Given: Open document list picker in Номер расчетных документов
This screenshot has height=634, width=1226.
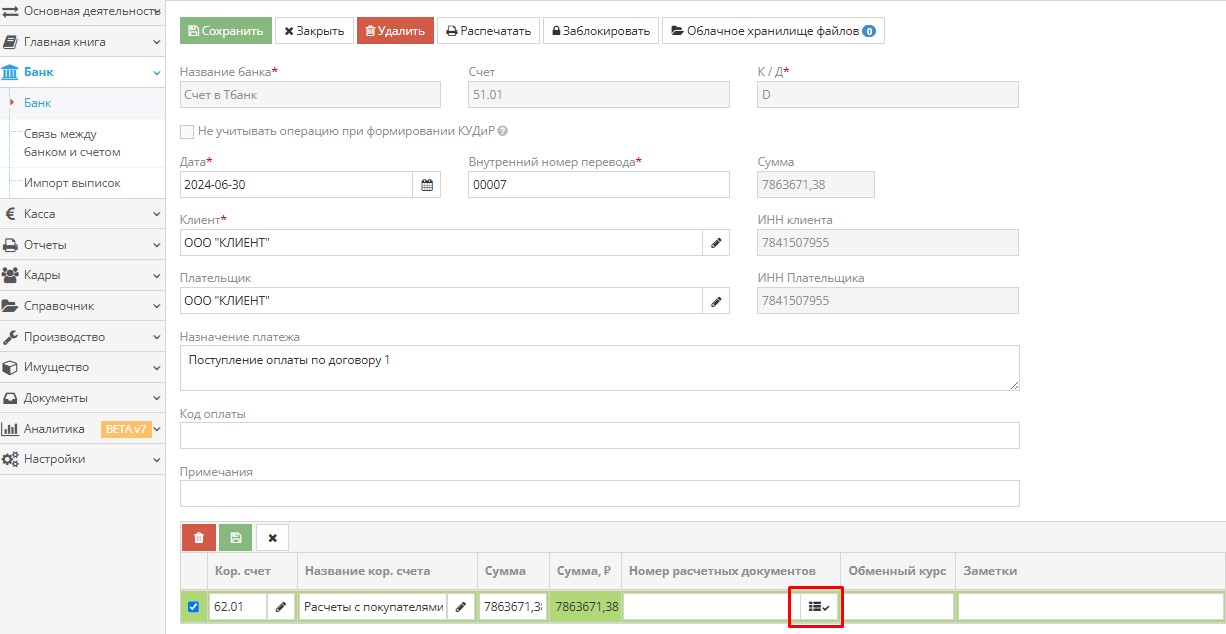Looking at the screenshot, I should point(818,607).
